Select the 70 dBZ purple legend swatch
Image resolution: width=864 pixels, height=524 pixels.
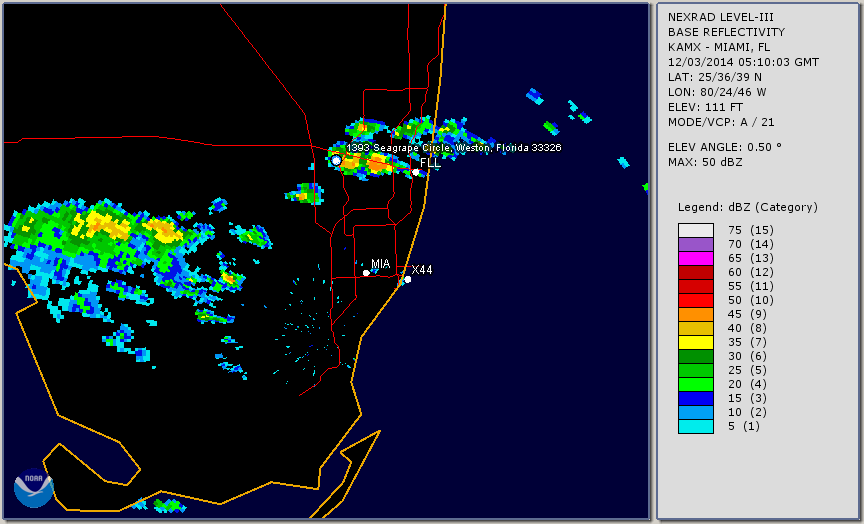(x=696, y=244)
